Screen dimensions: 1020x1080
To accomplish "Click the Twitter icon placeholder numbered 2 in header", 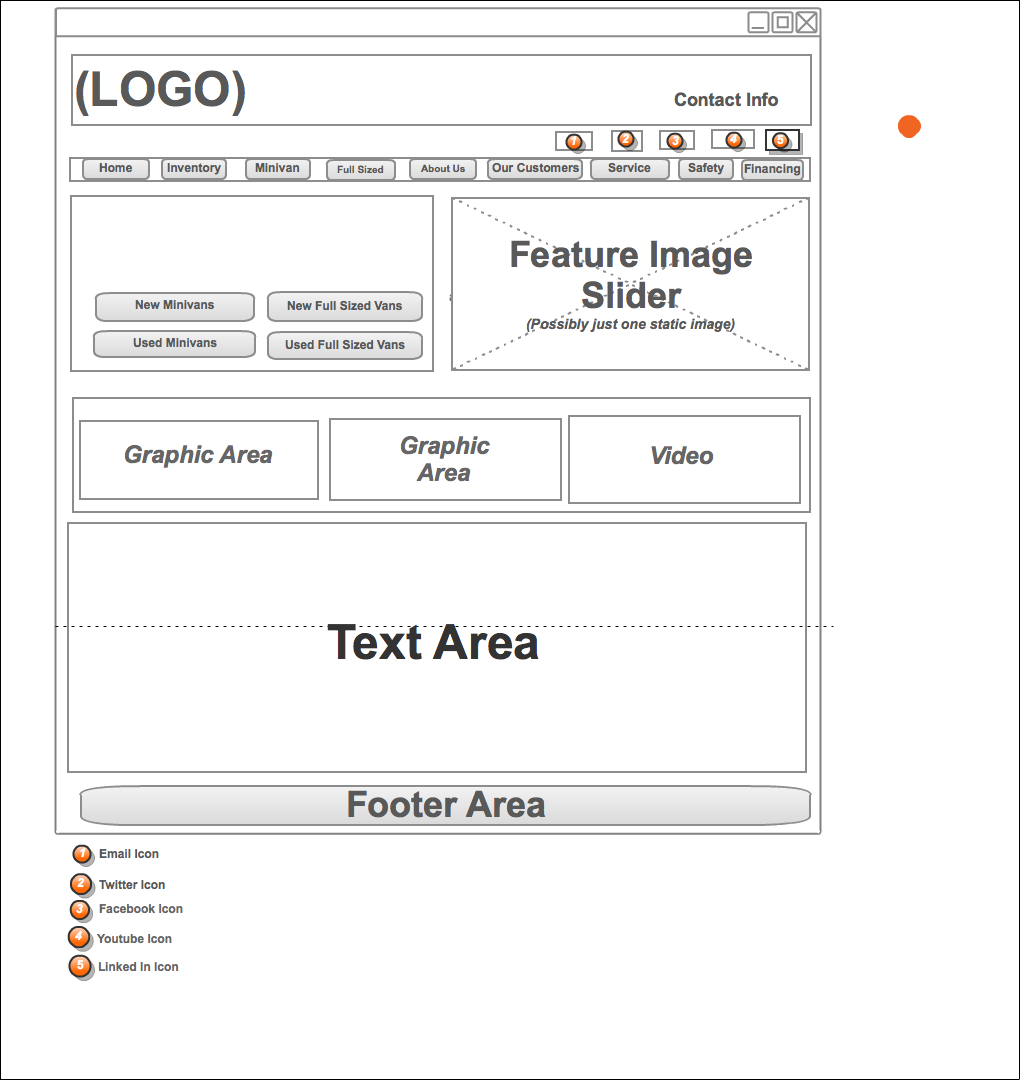I will (626, 140).
